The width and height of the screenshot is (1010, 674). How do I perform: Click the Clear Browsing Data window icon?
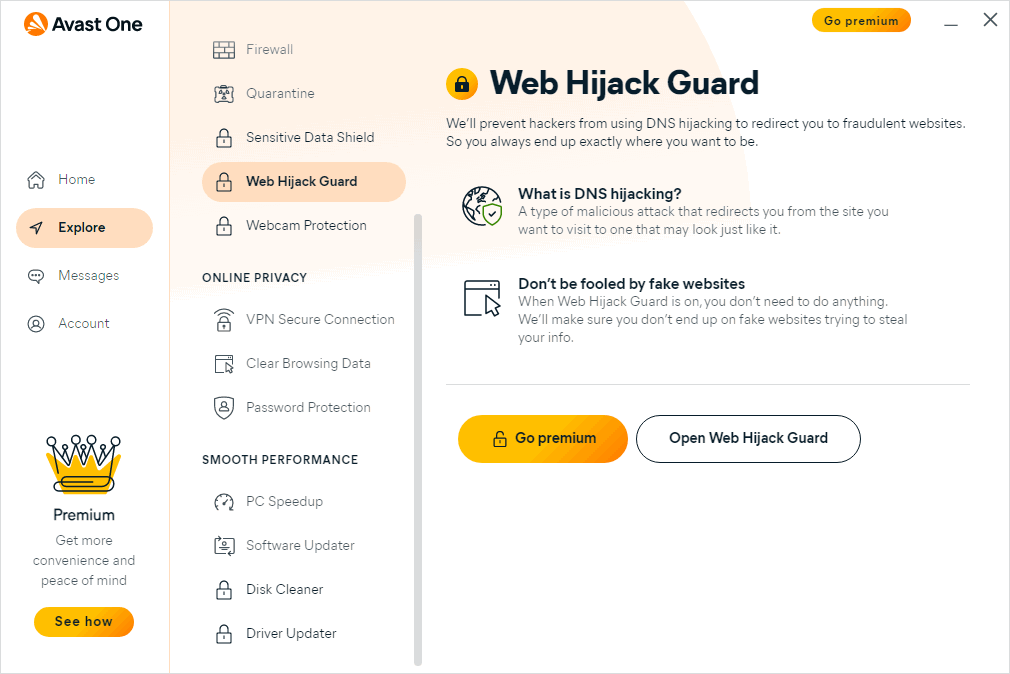pos(224,363)
